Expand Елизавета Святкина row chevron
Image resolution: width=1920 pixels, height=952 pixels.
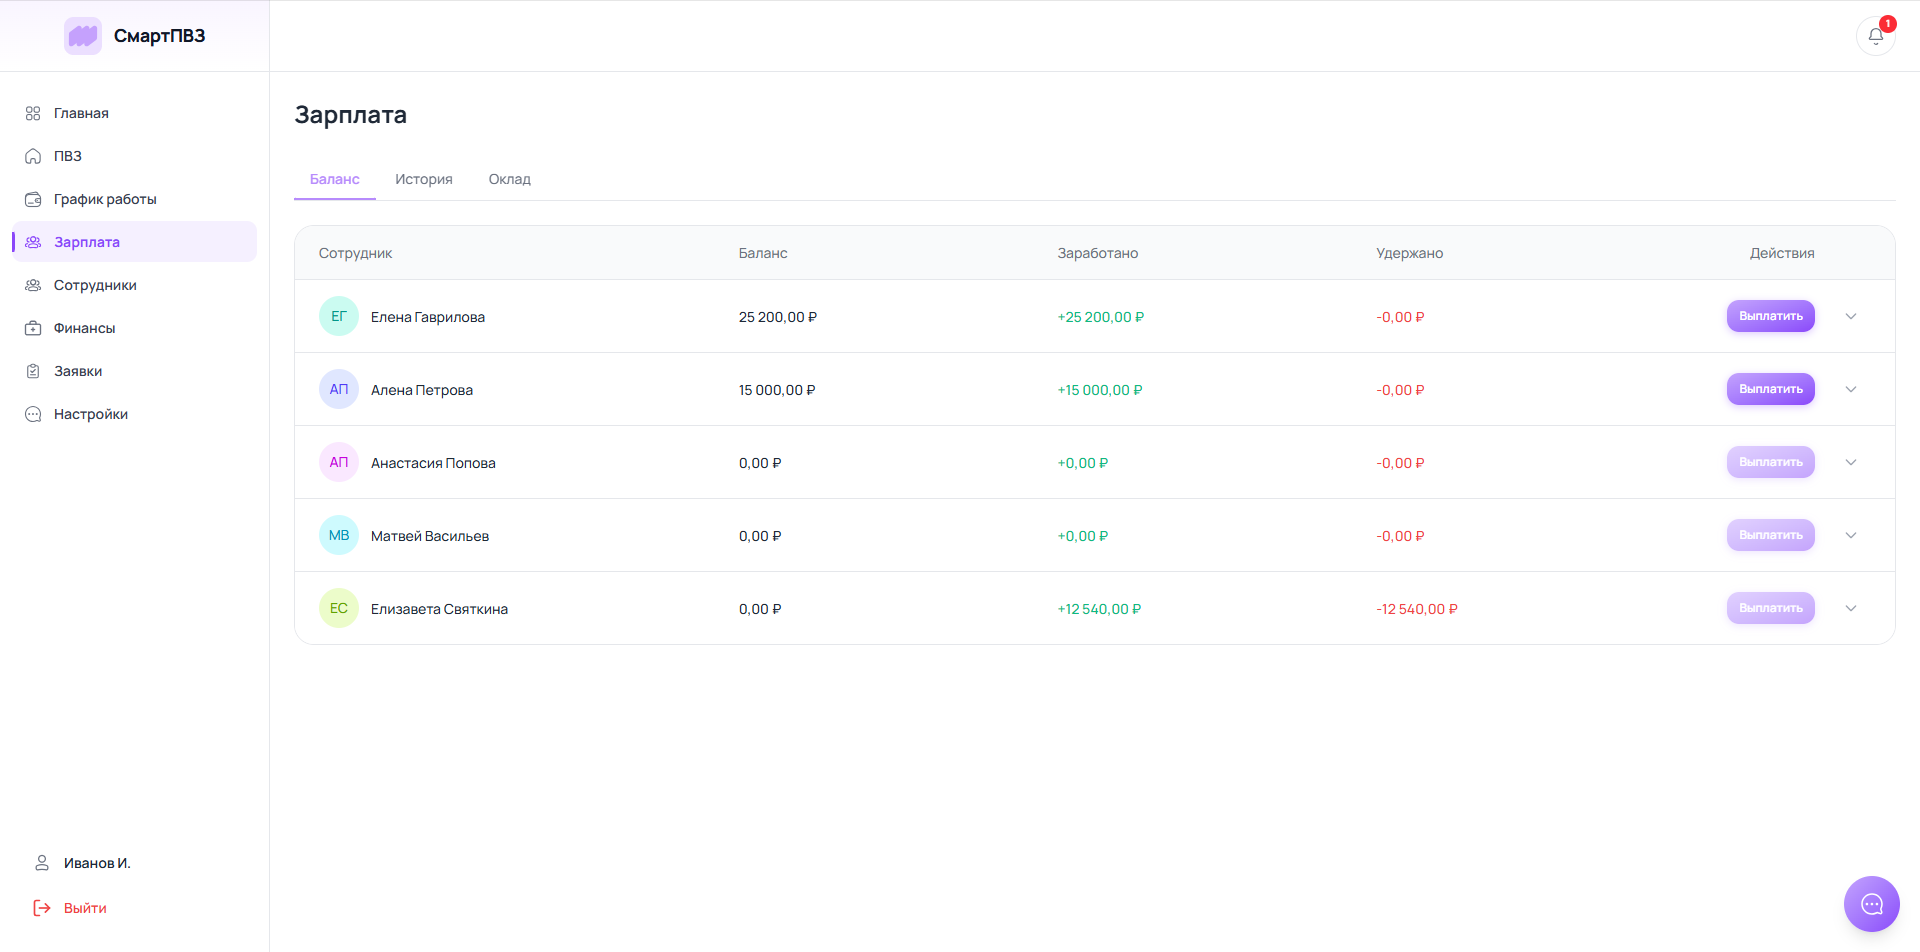point(1851,608)
